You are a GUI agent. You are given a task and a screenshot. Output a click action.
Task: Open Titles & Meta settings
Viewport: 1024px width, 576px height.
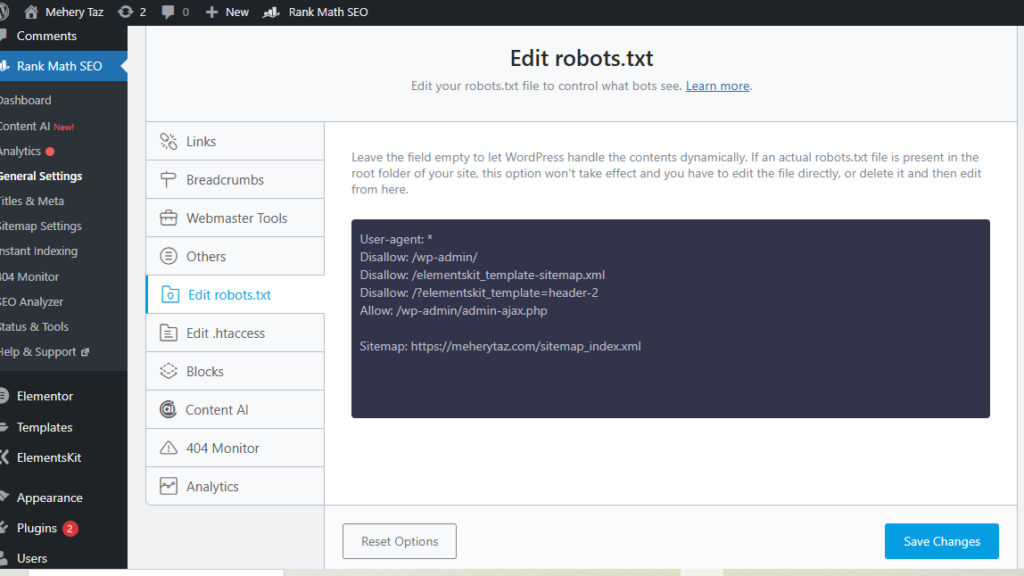32,201
